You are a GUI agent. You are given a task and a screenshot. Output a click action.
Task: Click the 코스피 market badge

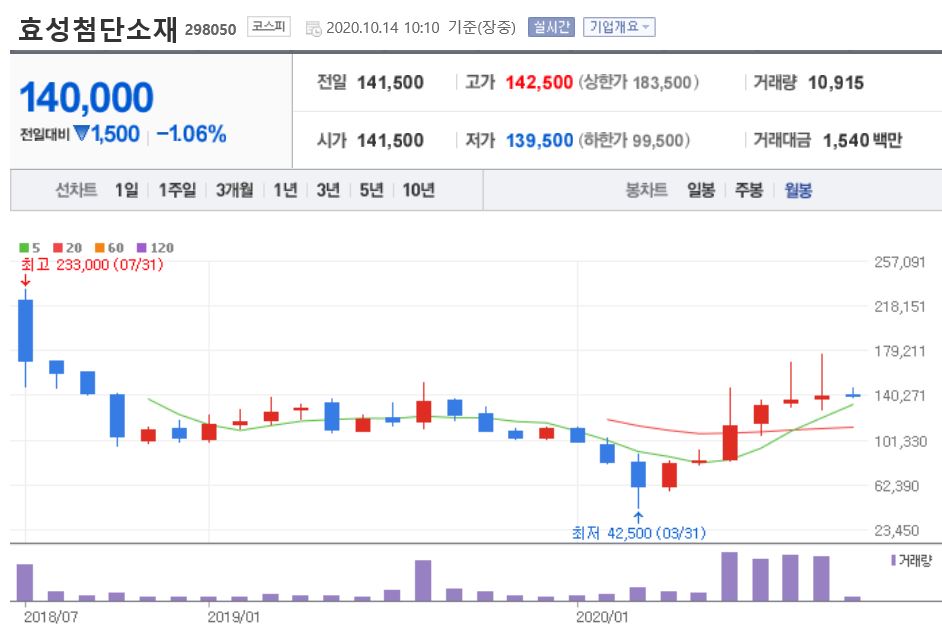[269, 26]
